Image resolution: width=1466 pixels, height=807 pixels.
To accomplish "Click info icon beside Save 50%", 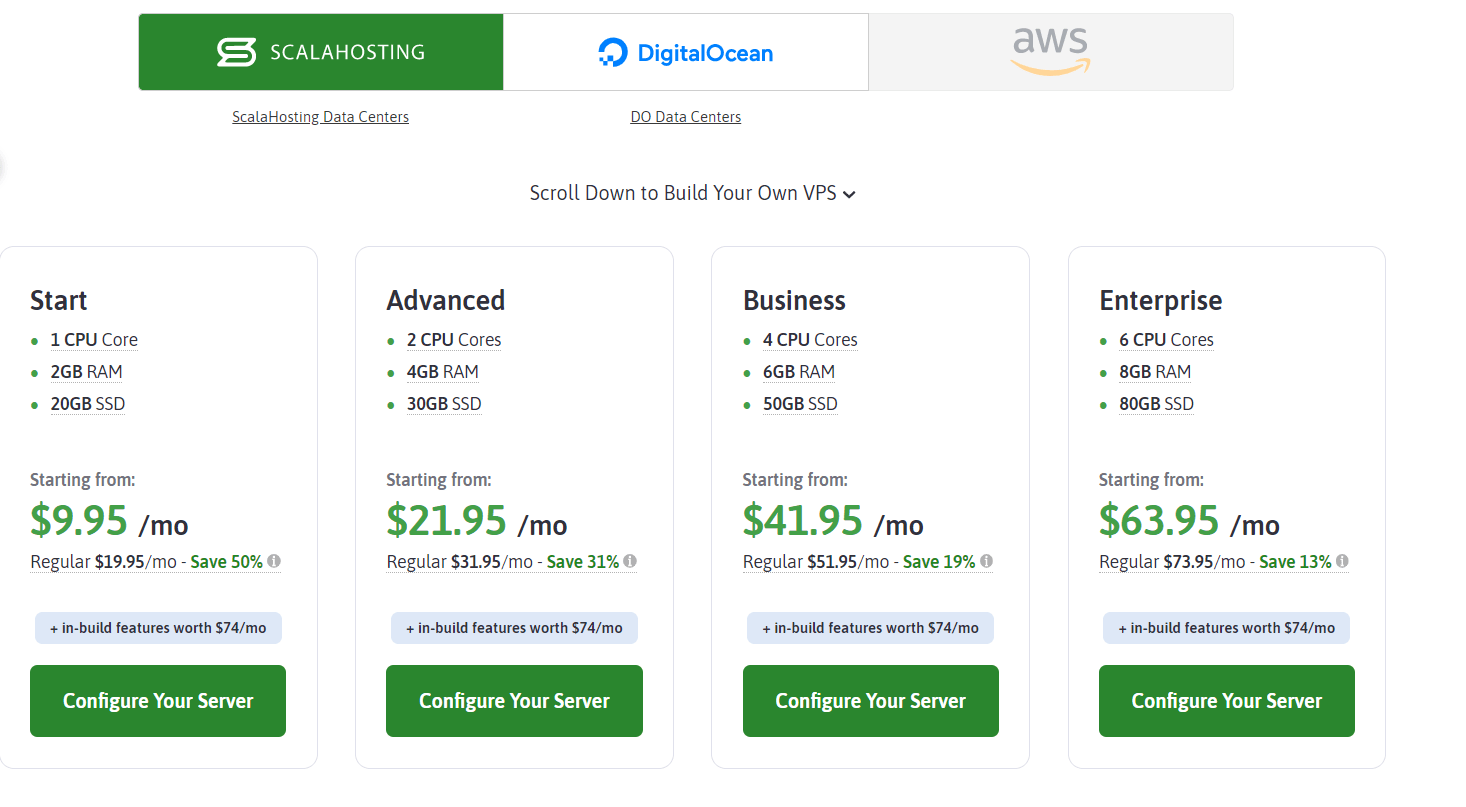I will (x=274, y=561).
